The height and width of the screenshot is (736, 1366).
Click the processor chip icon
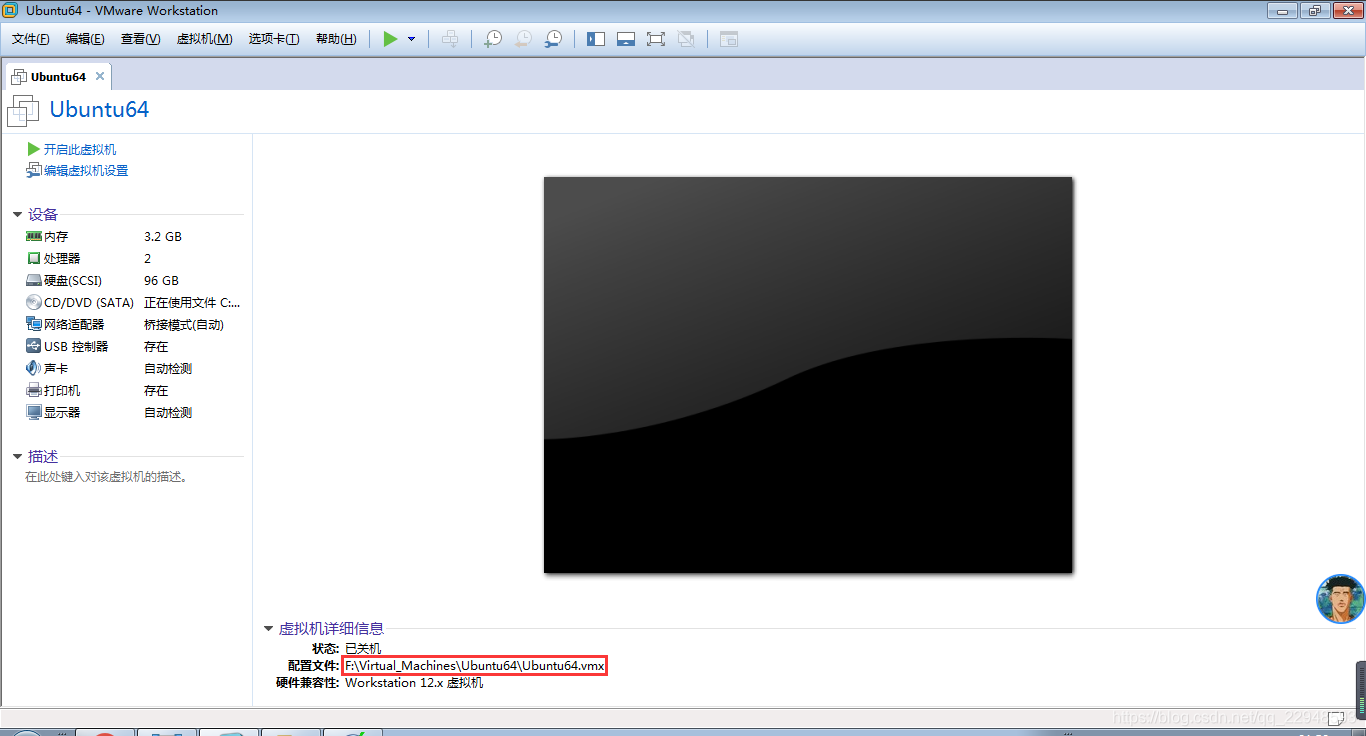coord(34,258)
